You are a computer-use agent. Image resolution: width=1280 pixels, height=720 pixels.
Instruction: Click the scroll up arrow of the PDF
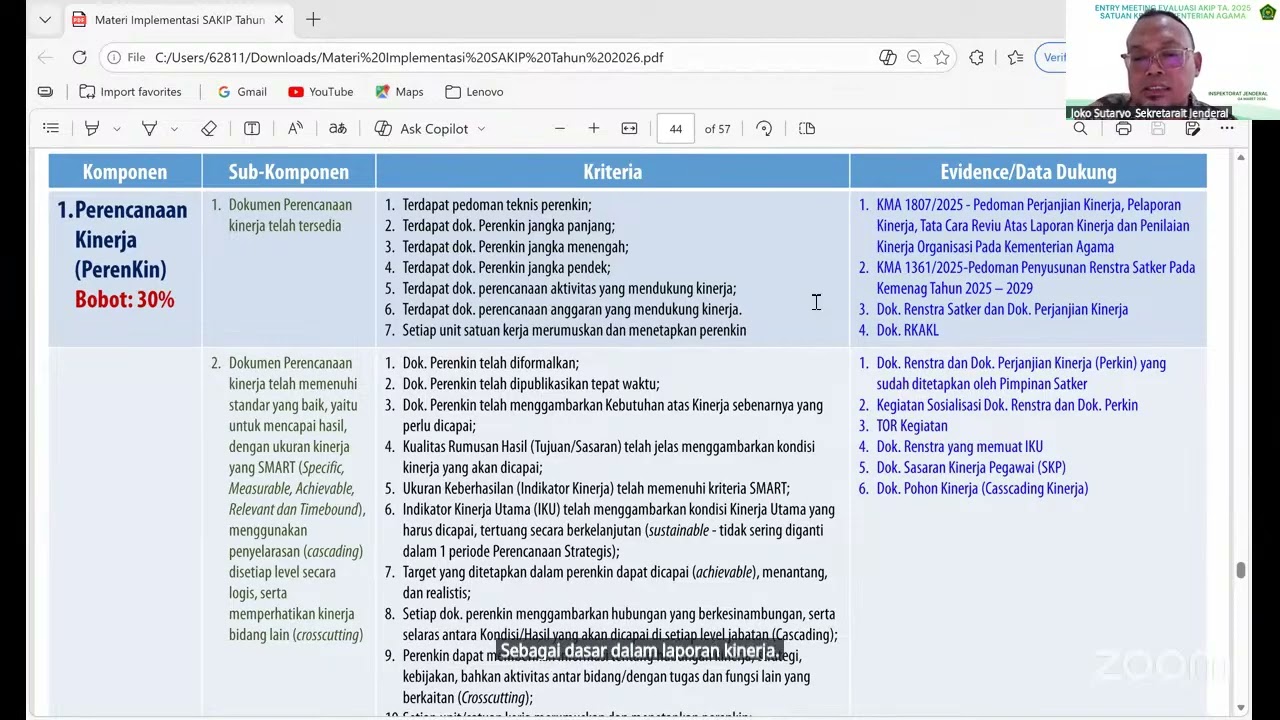[1241, 157]
